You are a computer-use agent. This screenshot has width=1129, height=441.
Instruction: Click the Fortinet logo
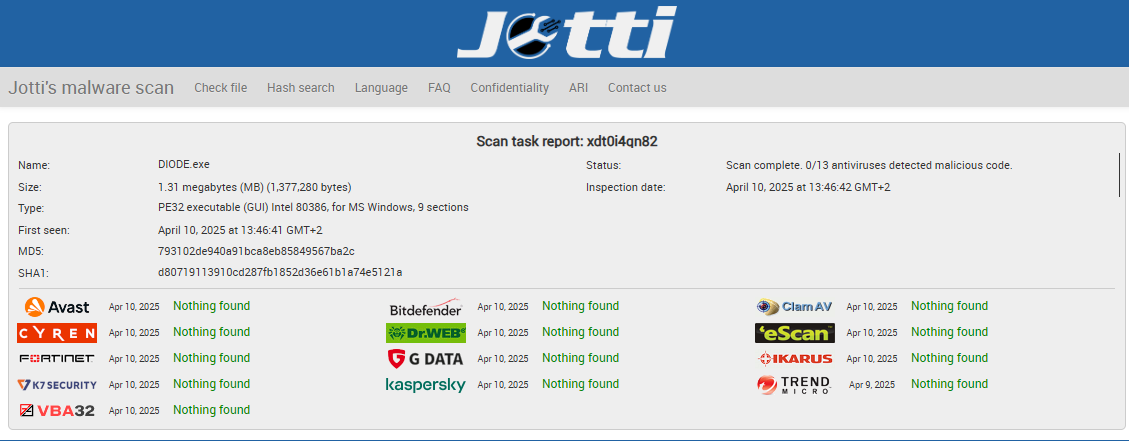point(57,358)
